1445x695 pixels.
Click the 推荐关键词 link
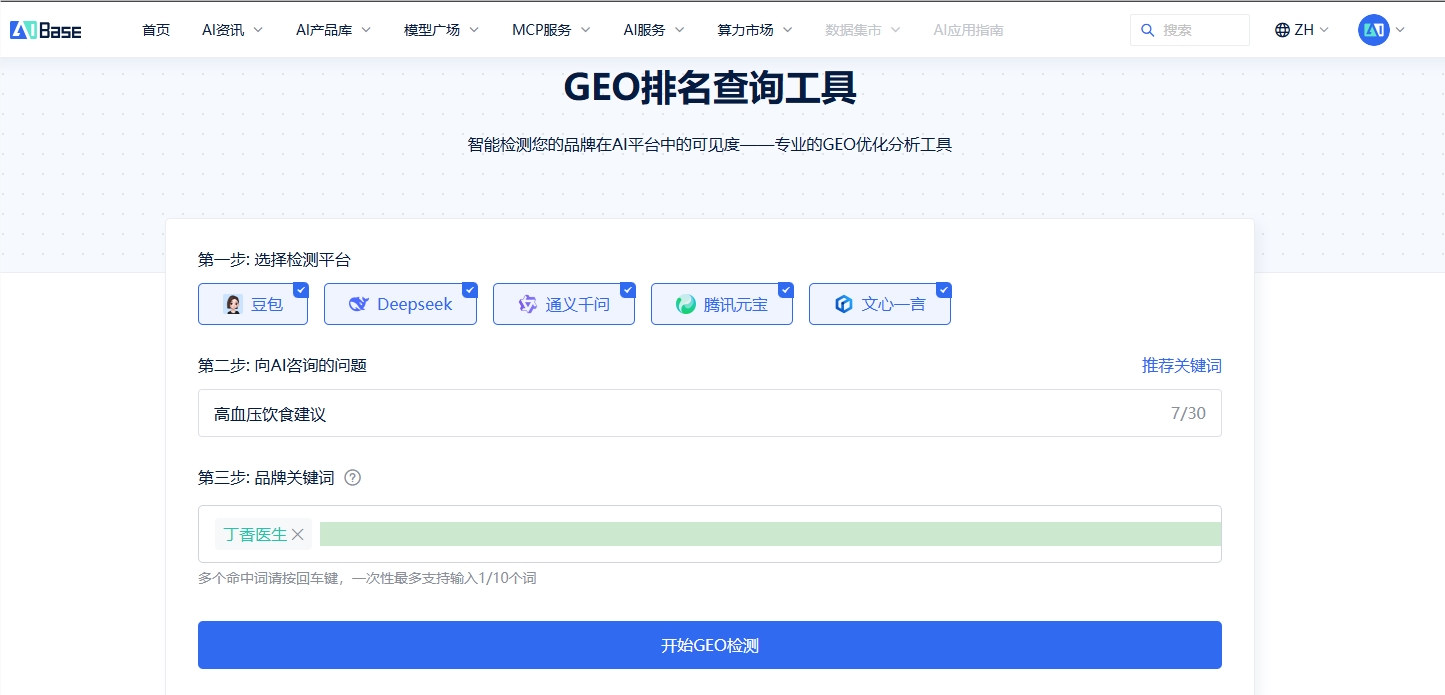(1182, 366)
